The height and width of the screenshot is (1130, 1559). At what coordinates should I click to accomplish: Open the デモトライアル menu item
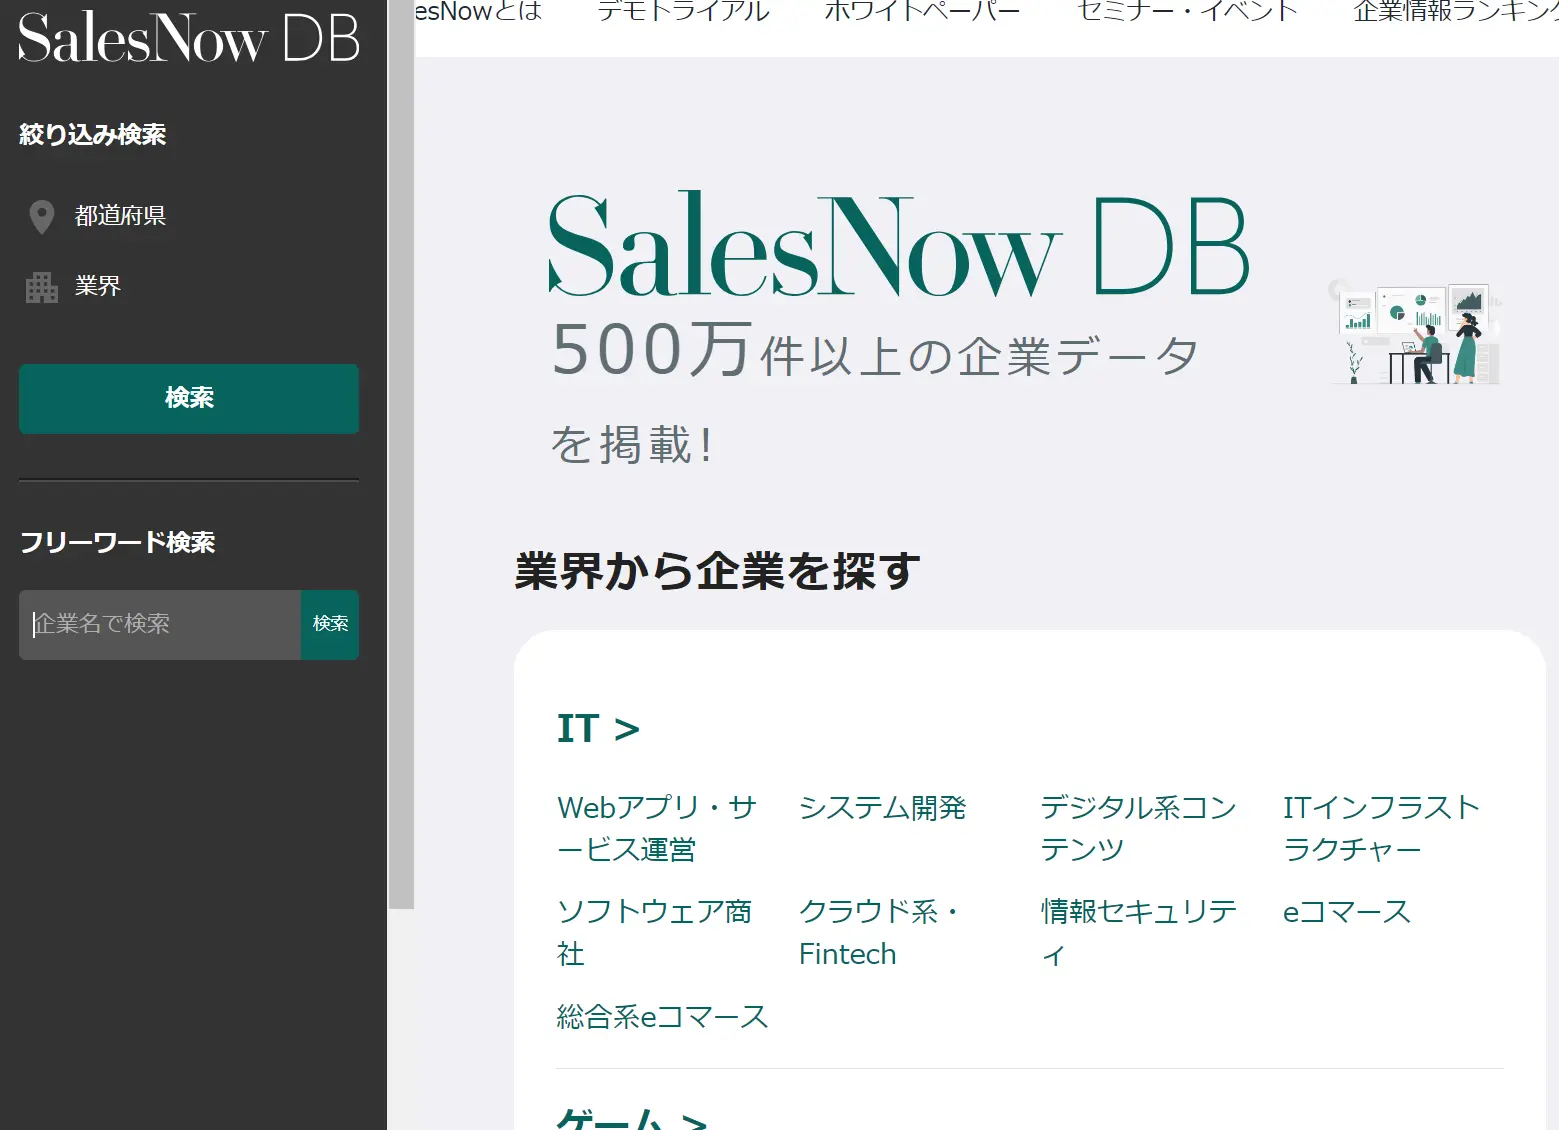coord(684,11)
